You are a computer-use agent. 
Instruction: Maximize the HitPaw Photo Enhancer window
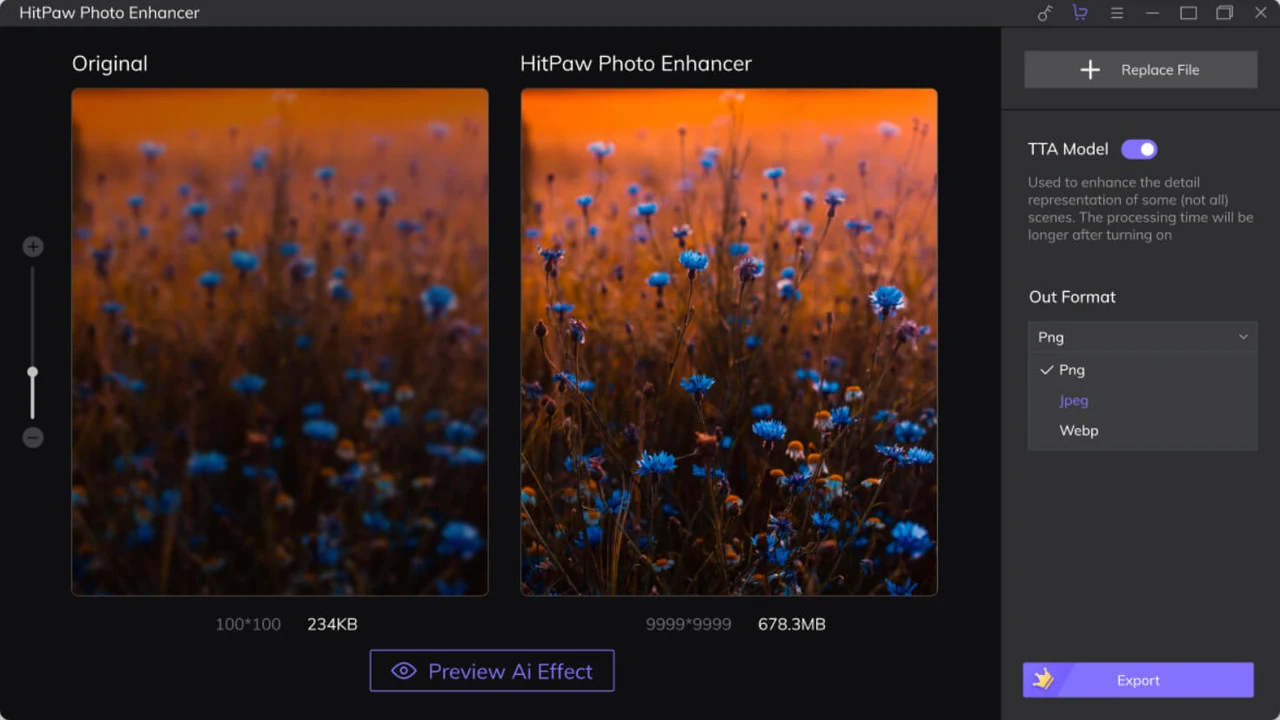pos(1188,13)
